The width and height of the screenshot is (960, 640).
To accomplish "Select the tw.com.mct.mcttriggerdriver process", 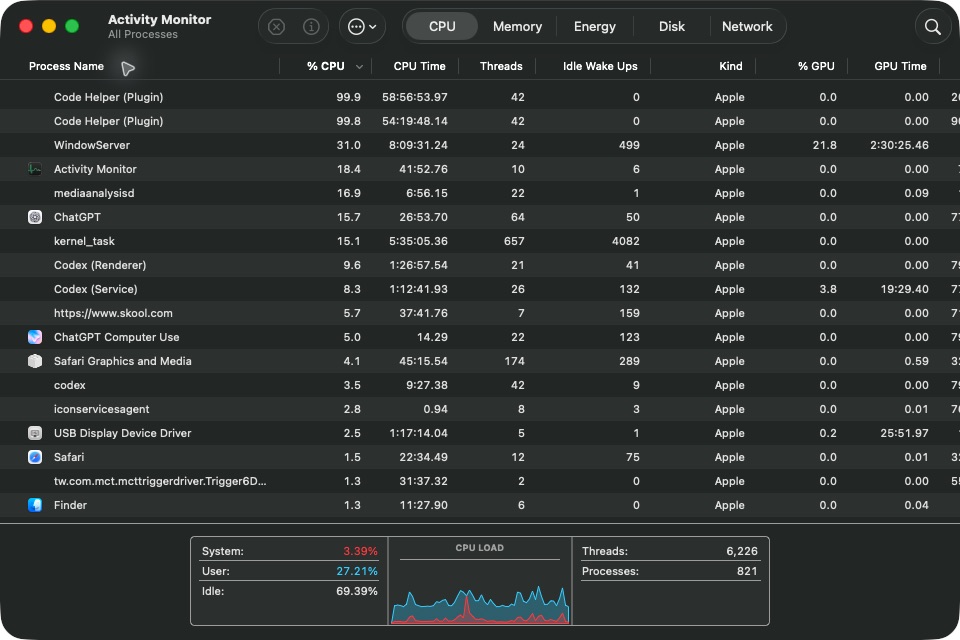I will (x=480, y=481).
